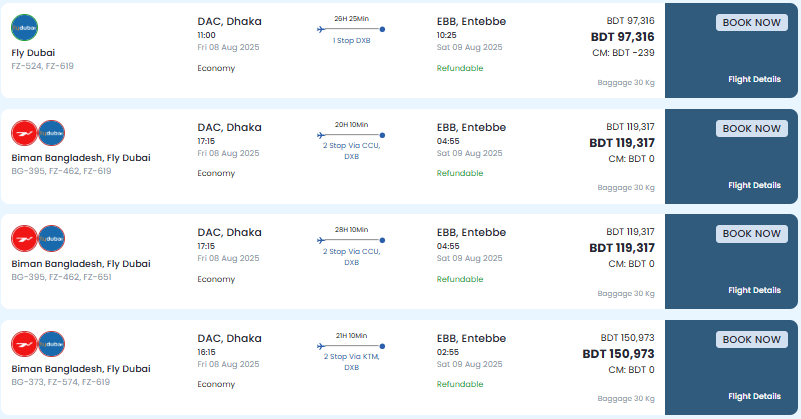Click the Refundable label on the first flight

point(460,68)
